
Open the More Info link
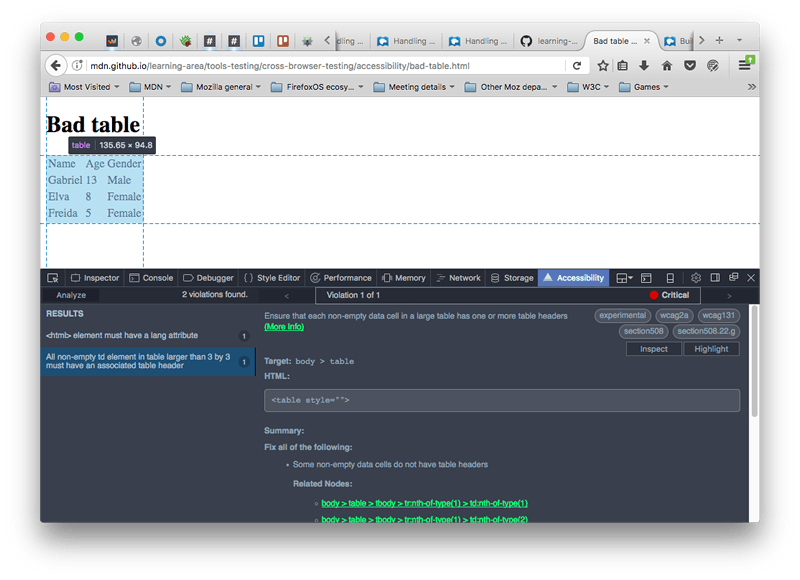[x=283, y=326]
